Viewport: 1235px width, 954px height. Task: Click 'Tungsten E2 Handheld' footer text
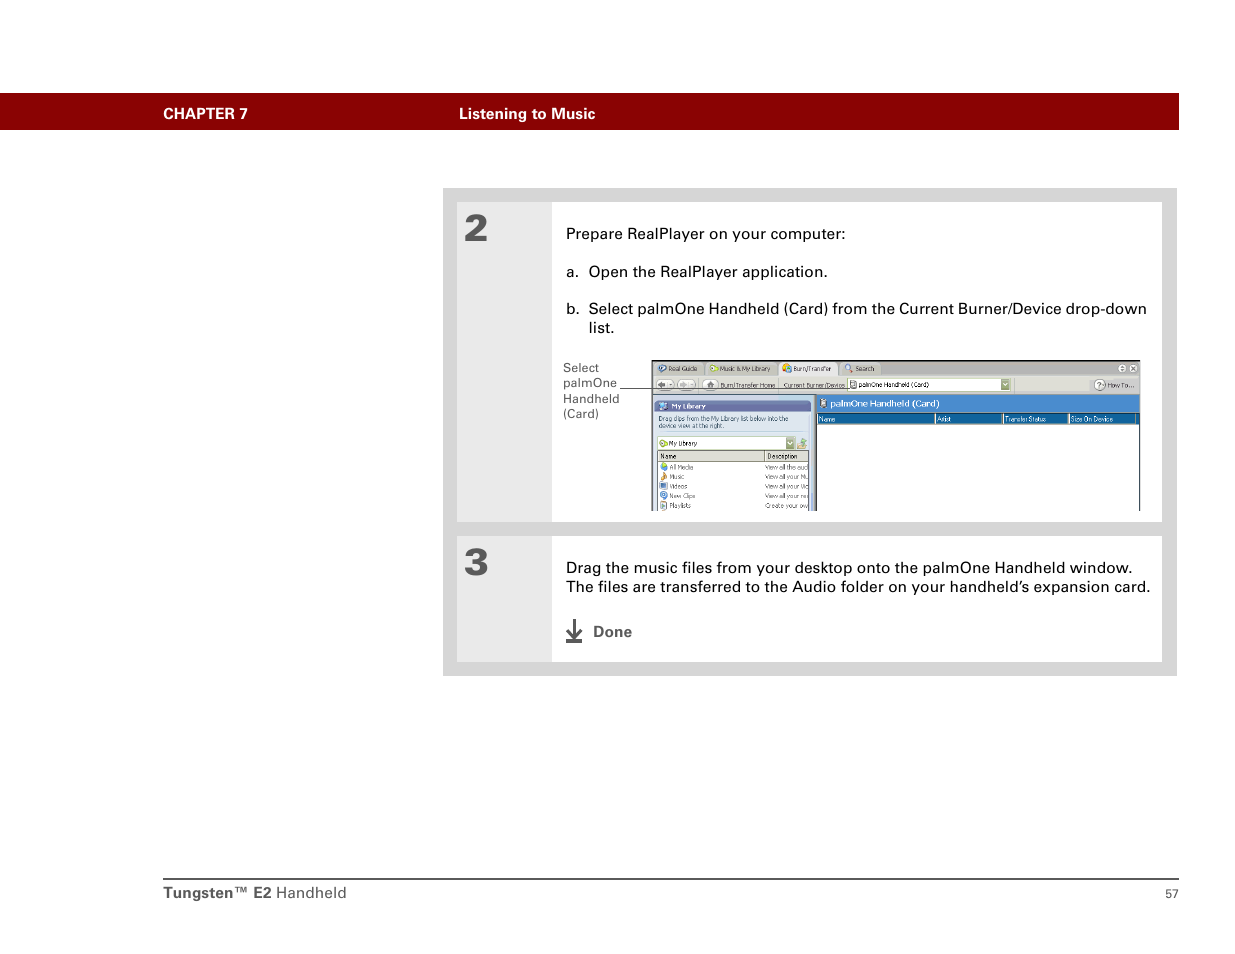coord(255,893)
